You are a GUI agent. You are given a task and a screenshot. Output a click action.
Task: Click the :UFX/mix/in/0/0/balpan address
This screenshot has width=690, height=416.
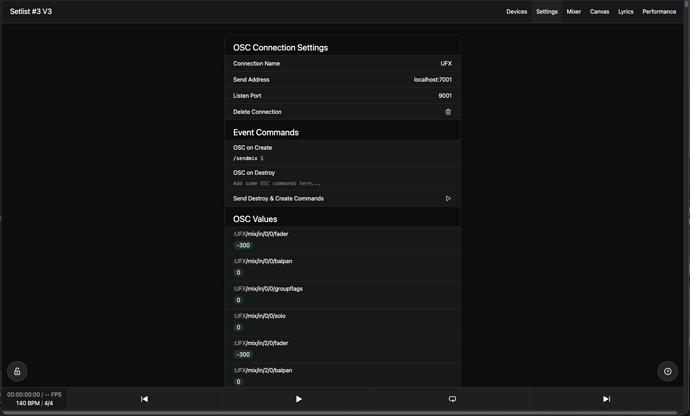tap(263, 261)
